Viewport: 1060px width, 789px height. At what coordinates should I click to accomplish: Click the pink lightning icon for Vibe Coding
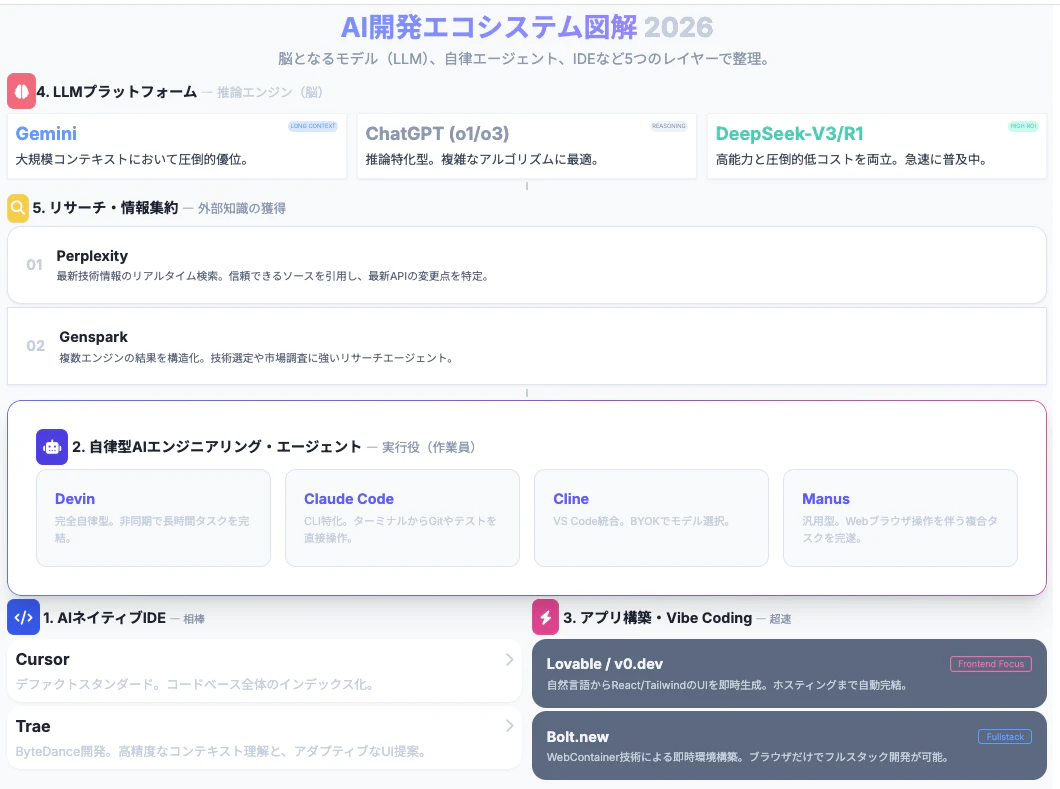546,617
